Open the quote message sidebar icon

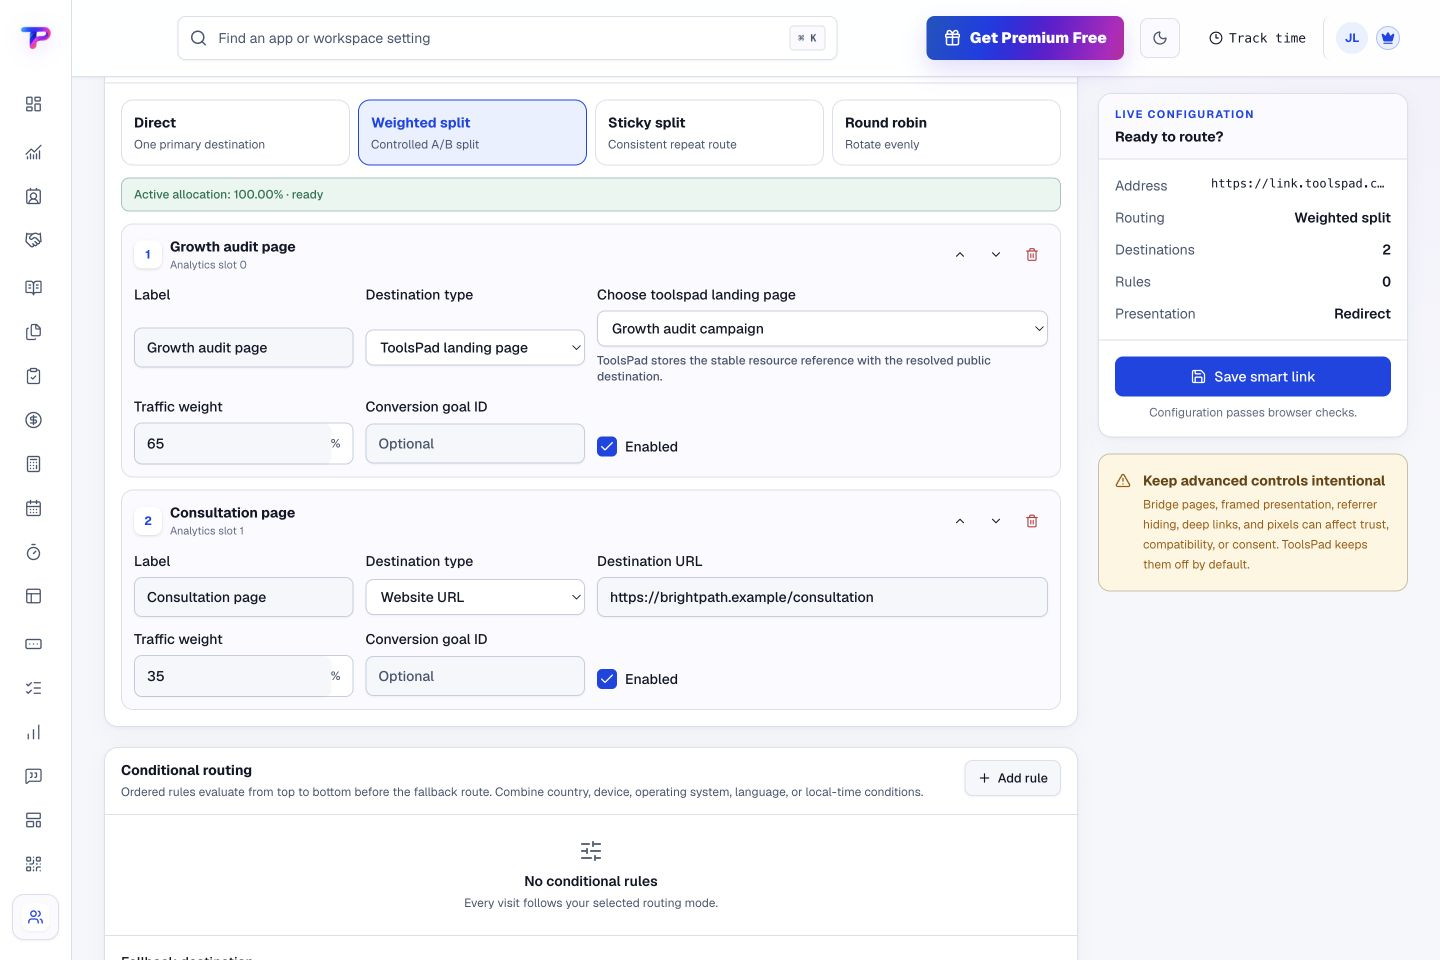click(33, 776)
